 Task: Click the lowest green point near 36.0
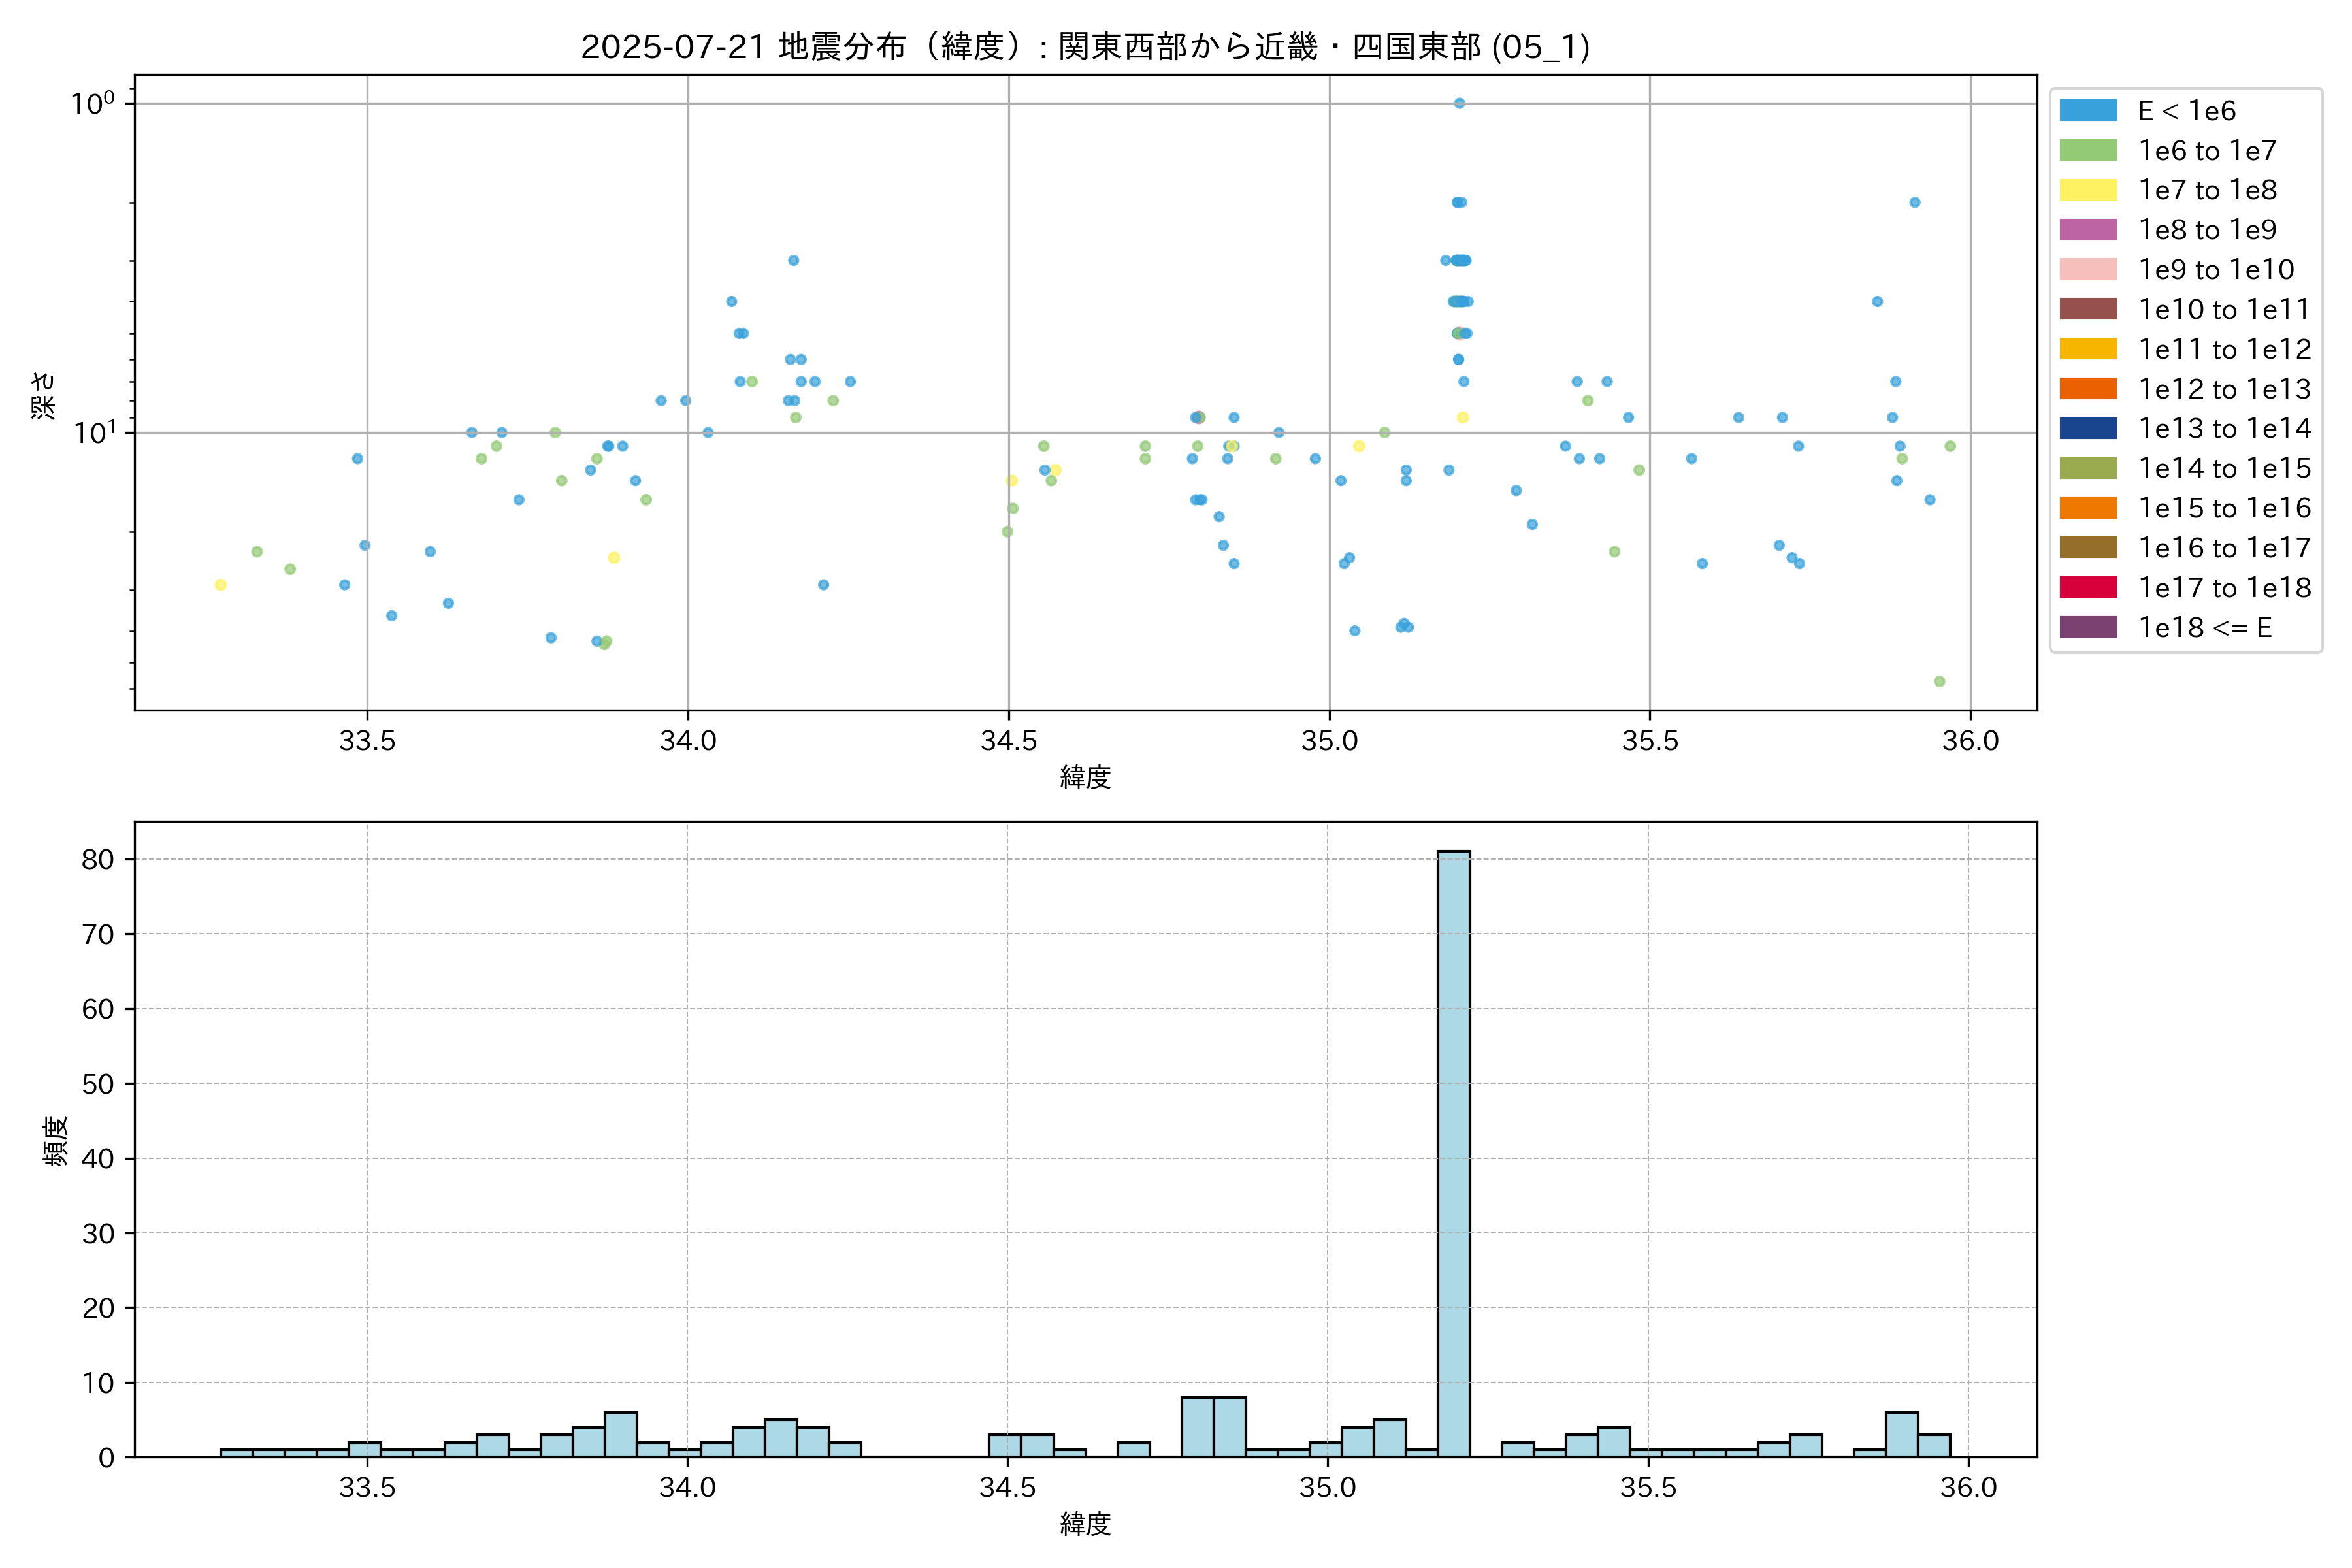tap(1939, 681)
